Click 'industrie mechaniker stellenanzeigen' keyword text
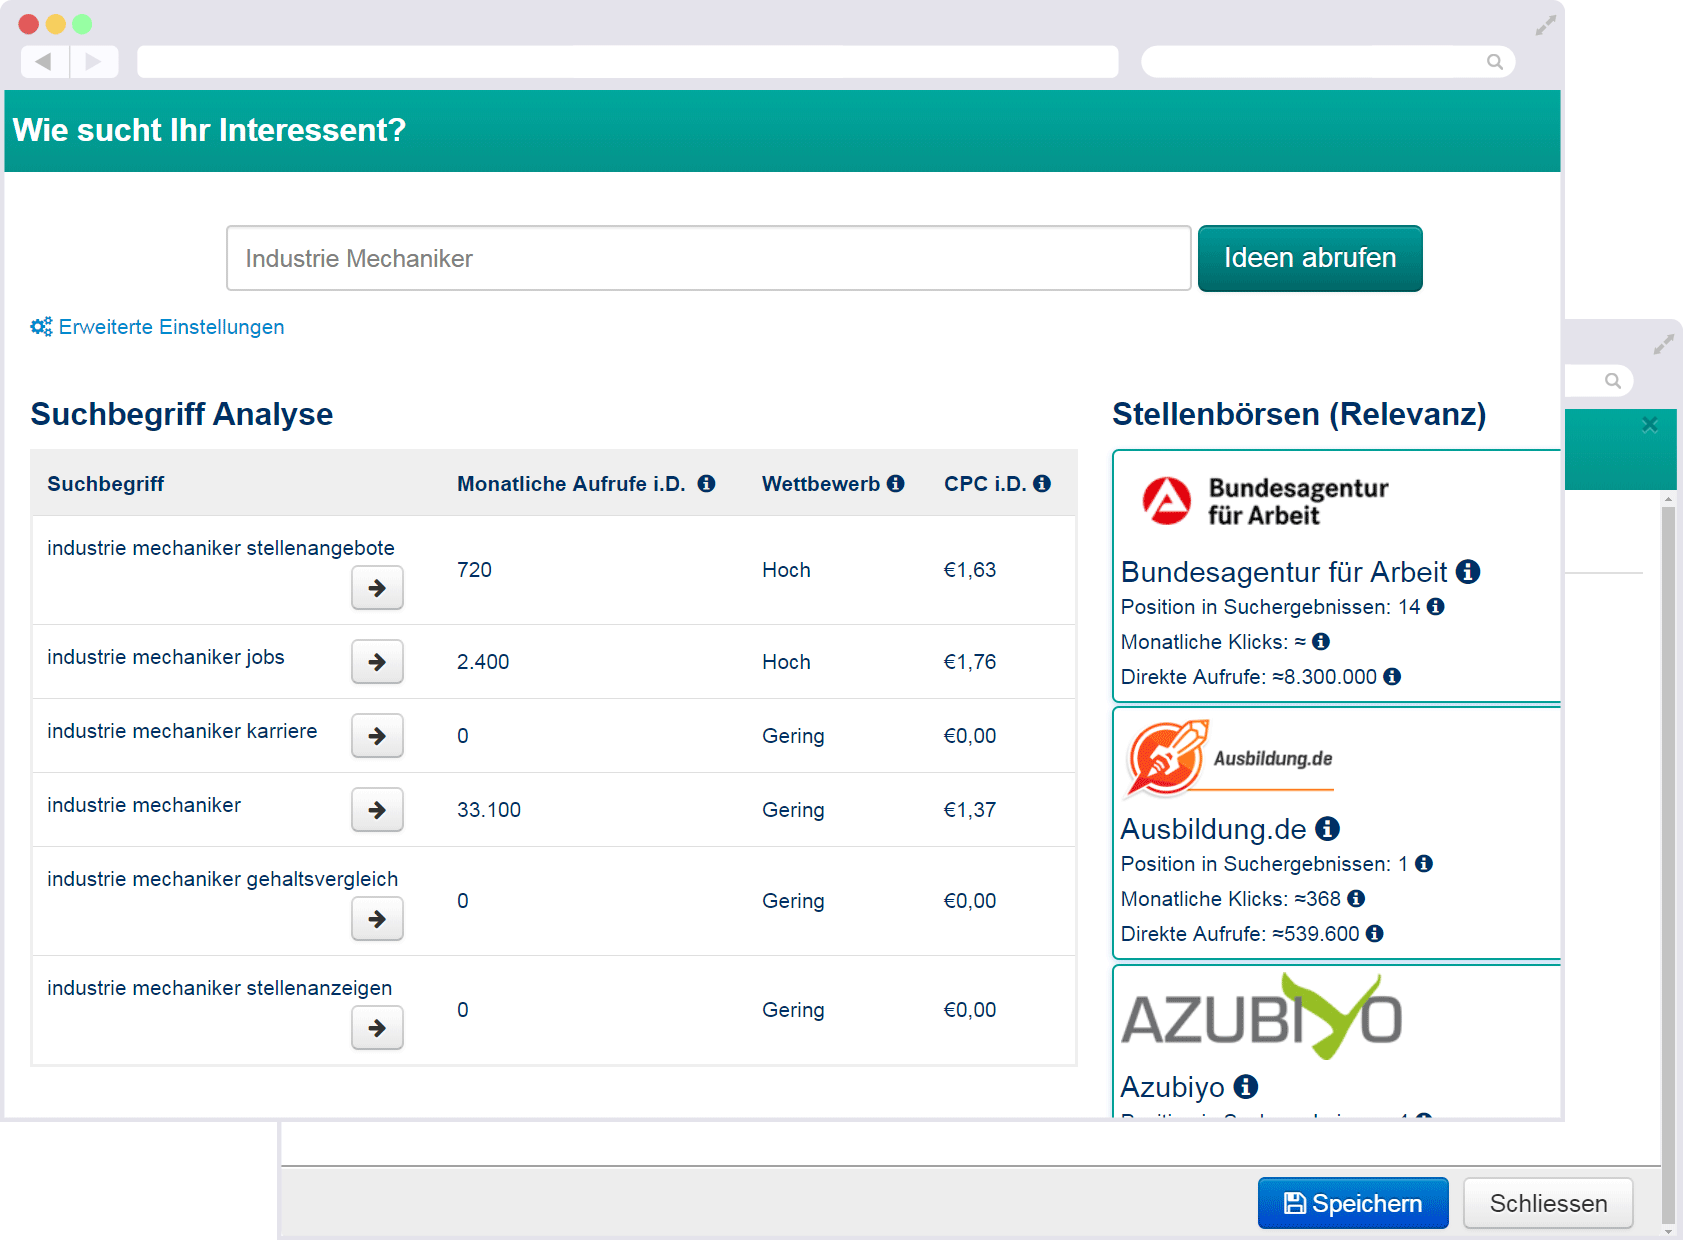The width and height of the screenshot is (1683, 1240). [220, 988]
